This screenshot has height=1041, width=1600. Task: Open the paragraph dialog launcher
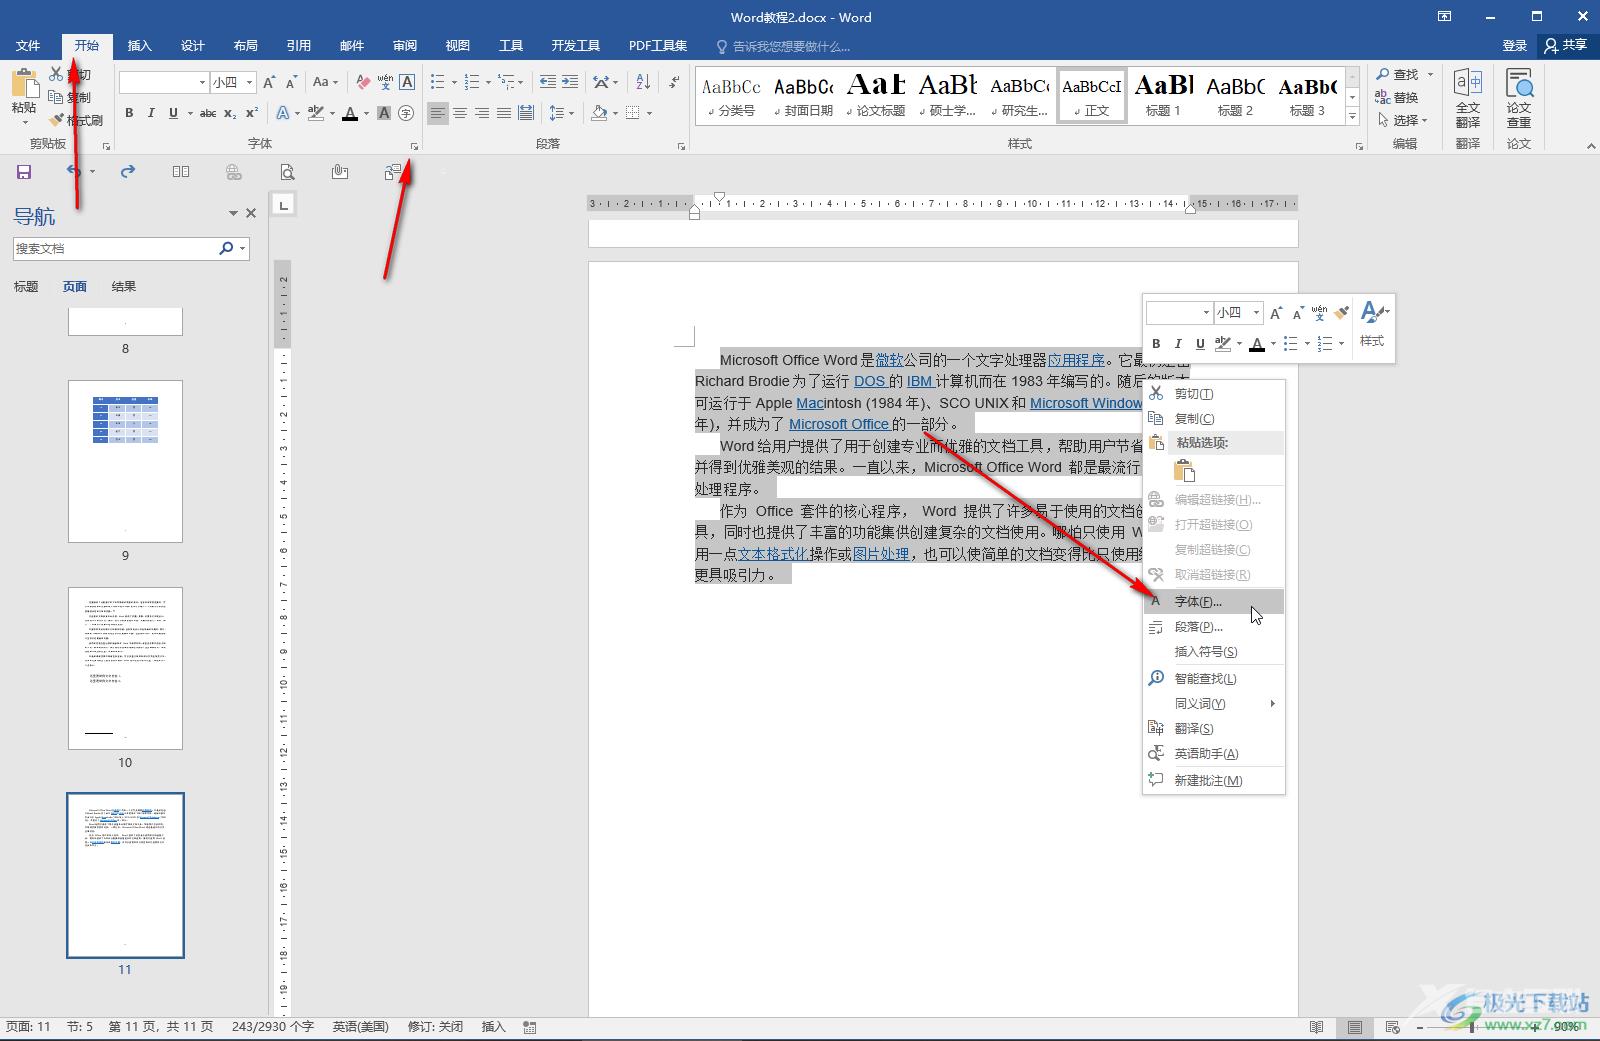pos(682,146)
